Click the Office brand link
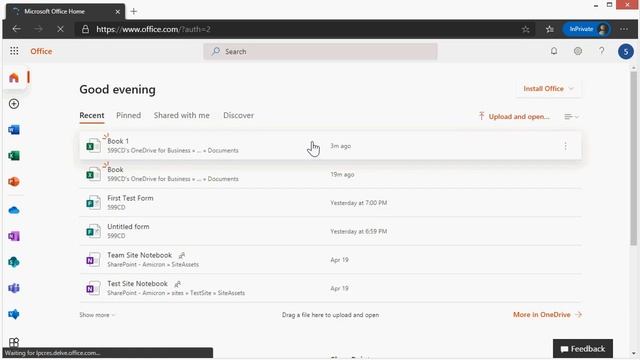Viewport: 640px width, 360px height. [41, 51]
